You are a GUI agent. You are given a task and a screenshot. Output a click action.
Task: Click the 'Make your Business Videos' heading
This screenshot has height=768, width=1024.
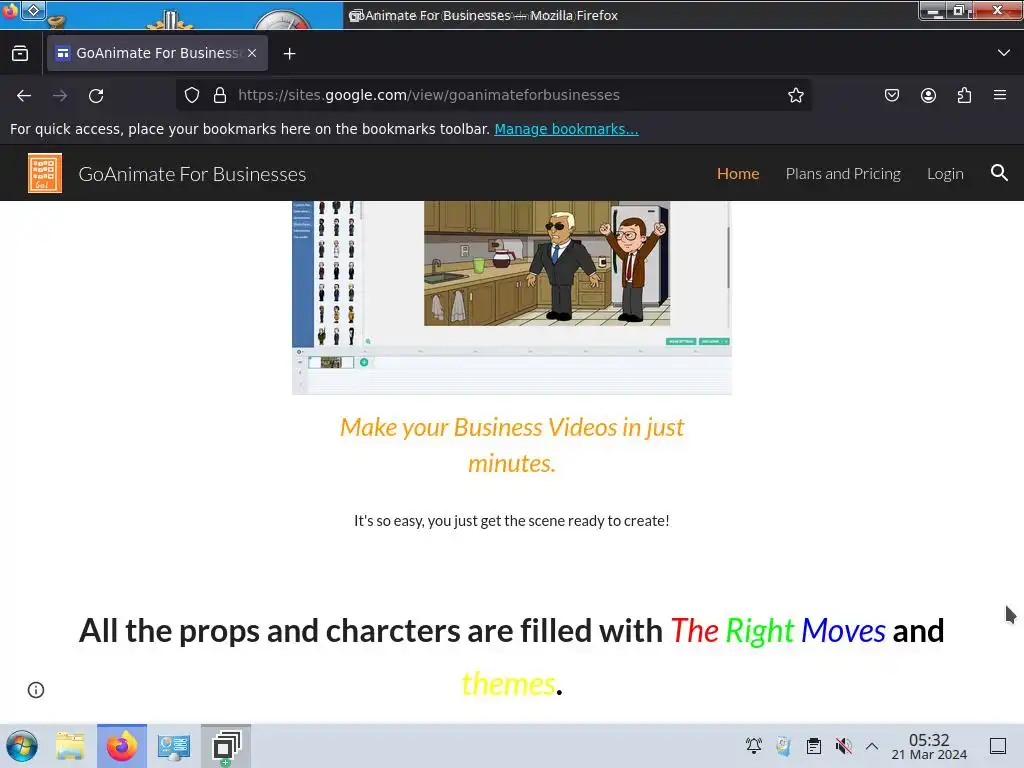511,445
